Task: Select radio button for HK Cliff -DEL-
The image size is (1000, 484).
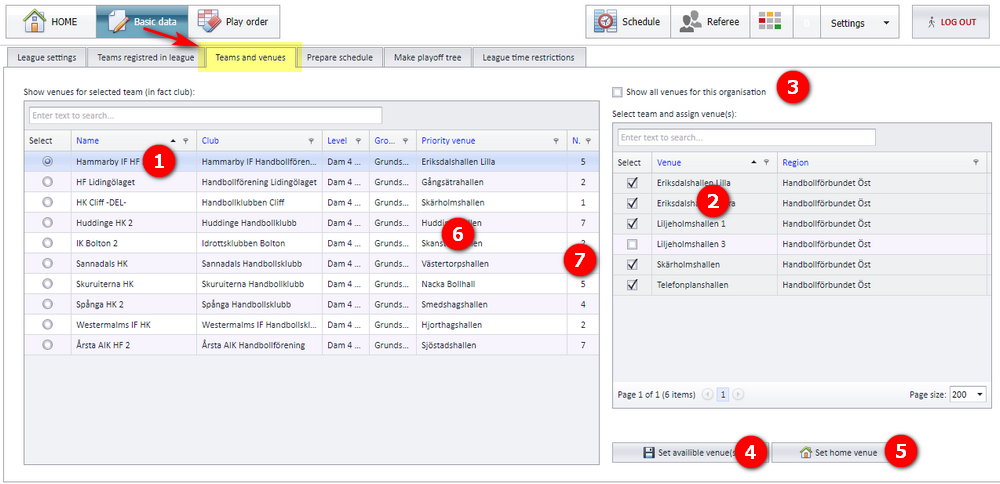Action: 47,202
